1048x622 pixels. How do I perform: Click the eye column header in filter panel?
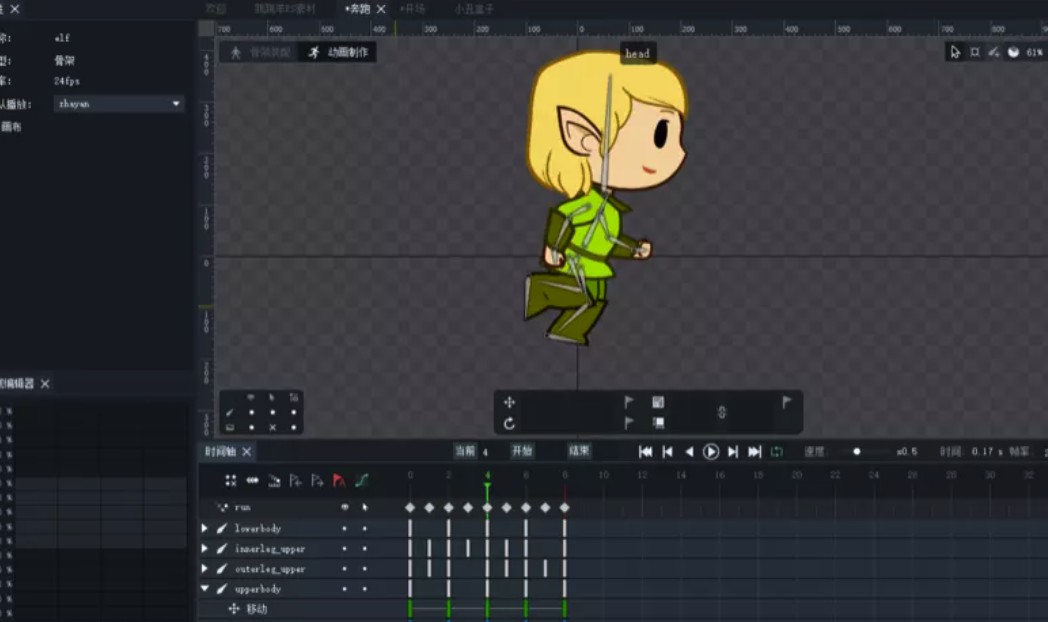click(x=251, y=398)
